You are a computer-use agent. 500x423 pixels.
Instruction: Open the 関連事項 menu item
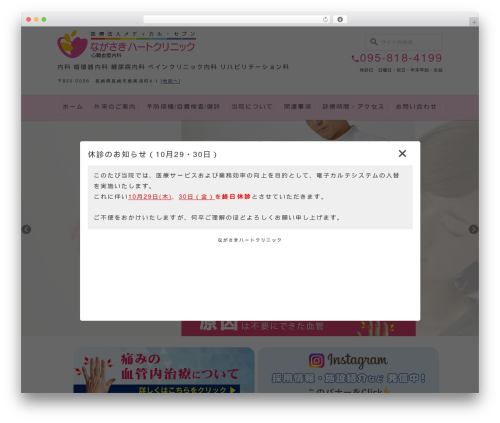[x=297, y=107]
